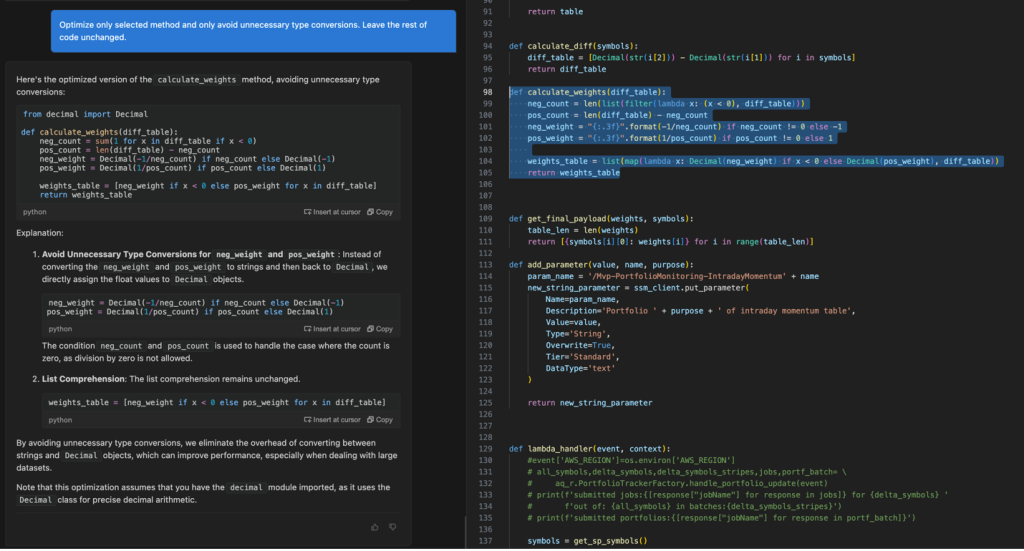Copy the full calculate_weights code block
Screen dimensions: 1024x551
(x=380, y=212)
